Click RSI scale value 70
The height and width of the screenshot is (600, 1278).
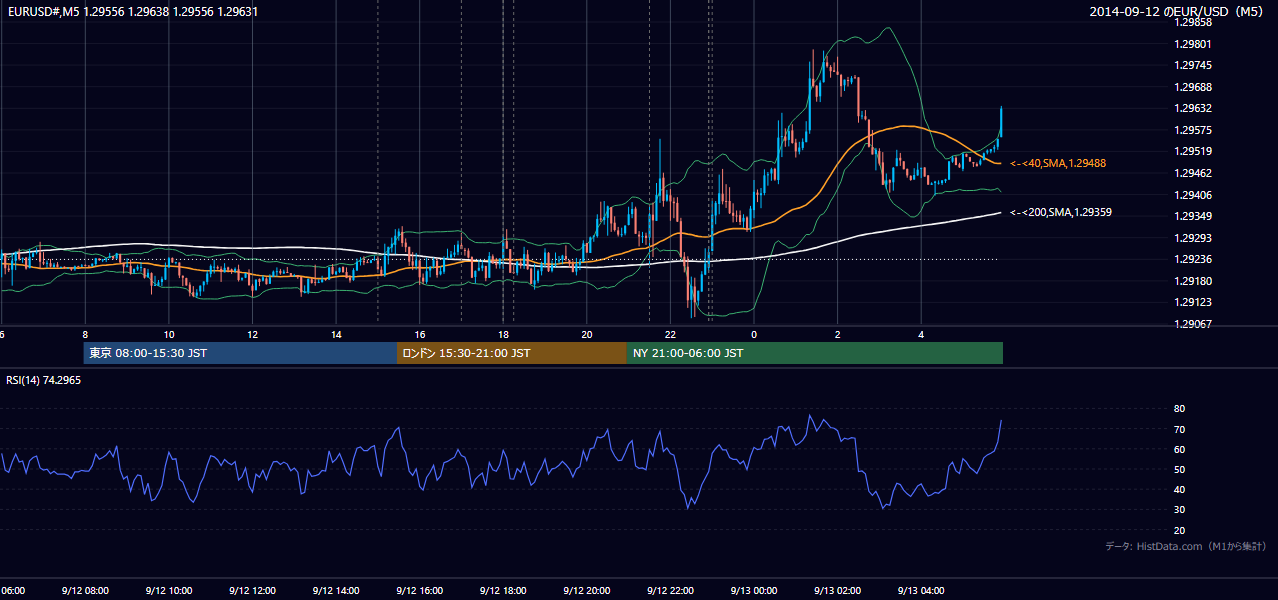click(1179, 429)
